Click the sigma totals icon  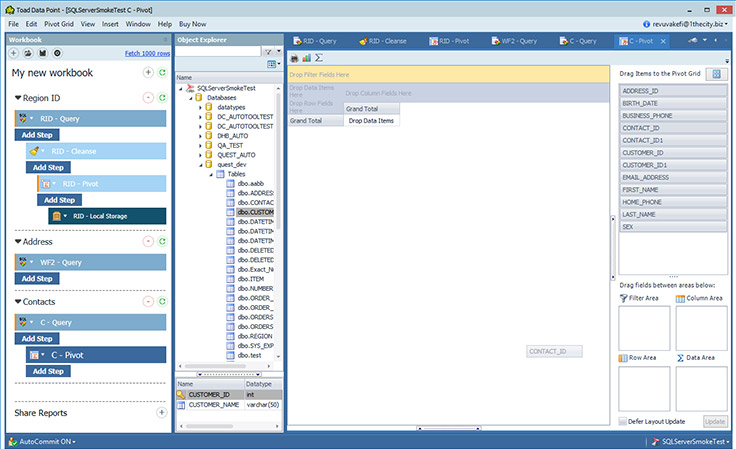click(x=318, y=58)
